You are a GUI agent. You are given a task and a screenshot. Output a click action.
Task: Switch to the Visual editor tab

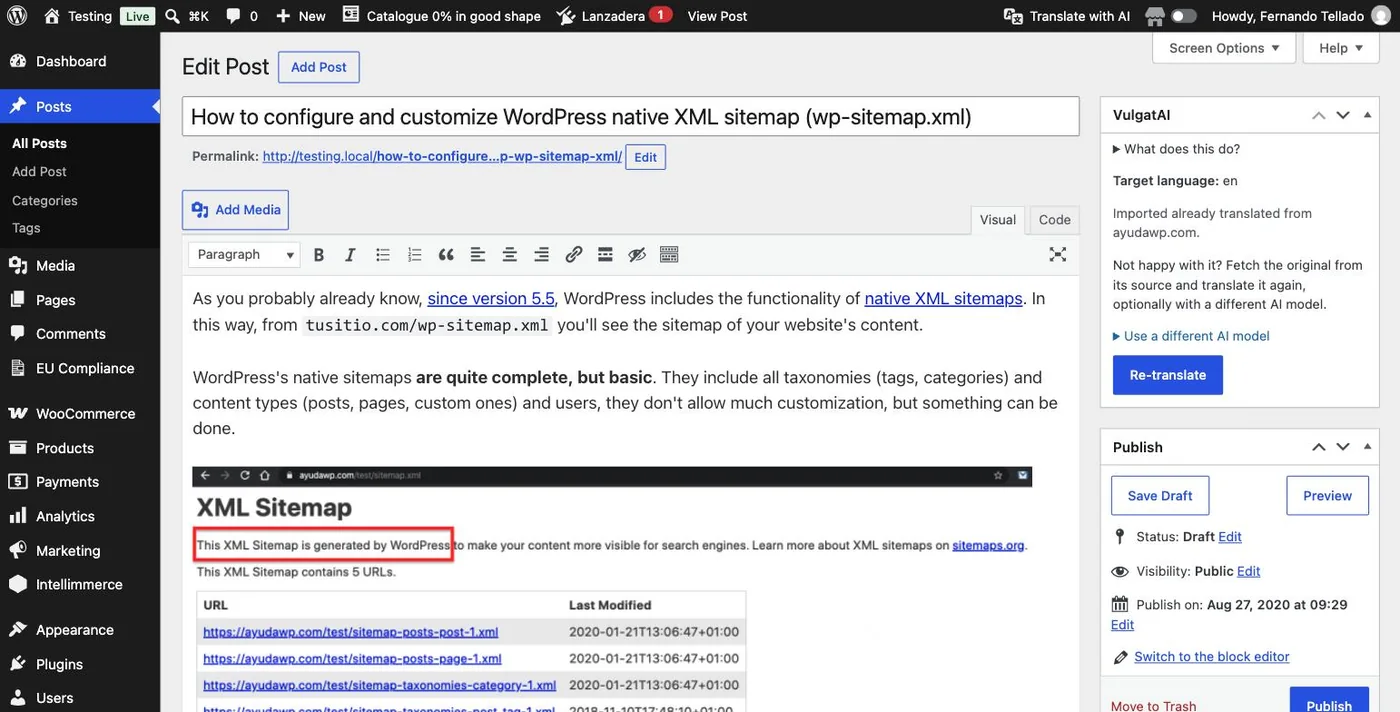(997, 220)
